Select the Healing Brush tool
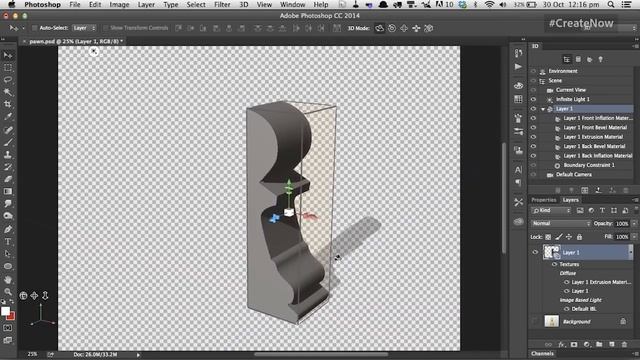The width and height of the screenshot is (640, 360). 8,130
